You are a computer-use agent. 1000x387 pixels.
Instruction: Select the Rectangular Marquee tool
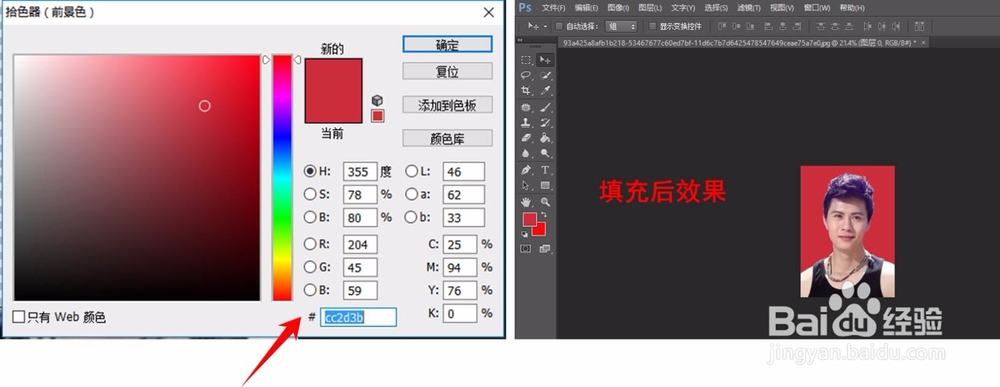click(x=526, y=60)
